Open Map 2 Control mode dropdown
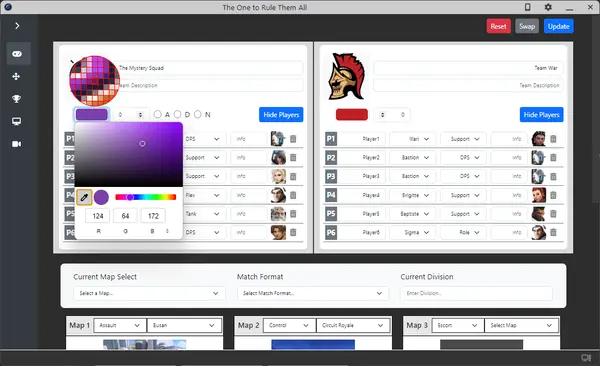This screenshot has height=366, width=600. (x=289, y=325)
